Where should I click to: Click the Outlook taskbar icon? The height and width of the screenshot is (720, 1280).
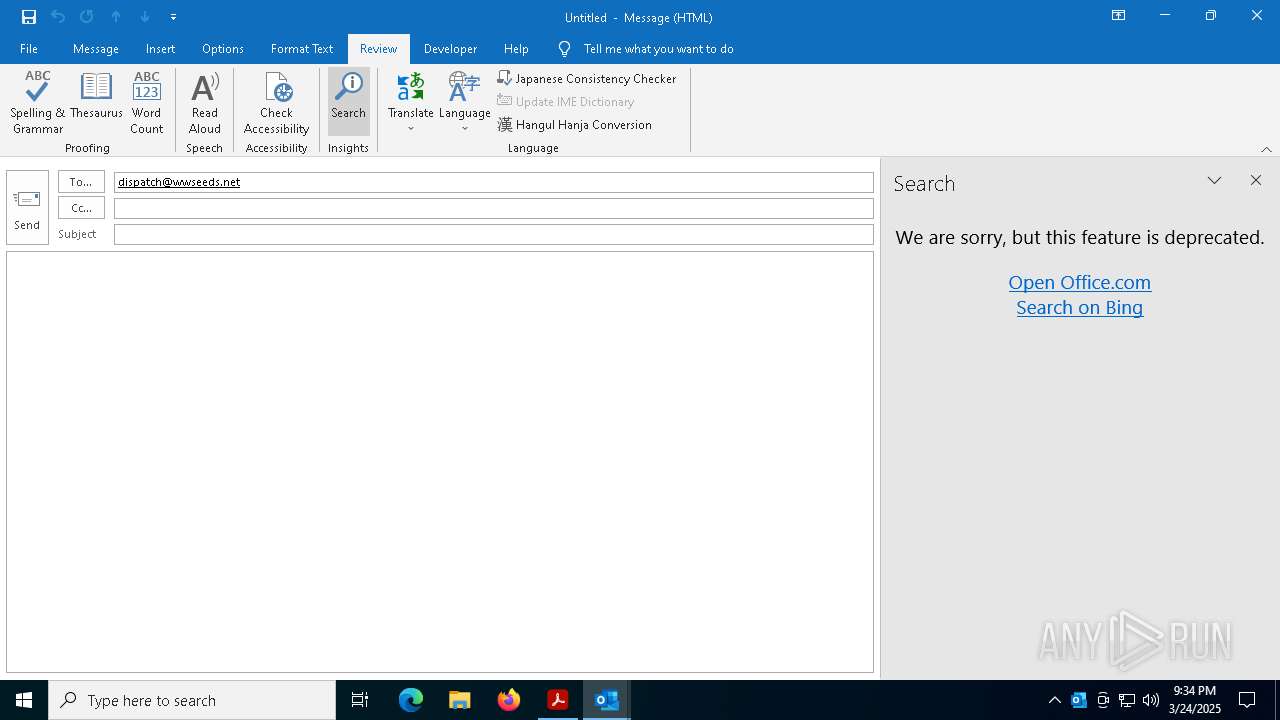[x=607, y=700]
